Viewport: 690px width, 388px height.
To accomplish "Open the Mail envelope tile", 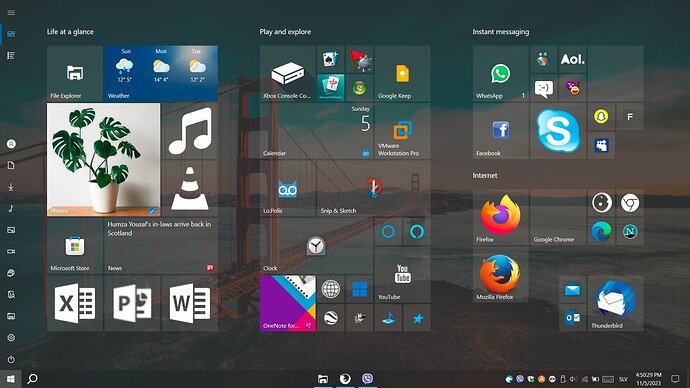I will pos(573,289).
